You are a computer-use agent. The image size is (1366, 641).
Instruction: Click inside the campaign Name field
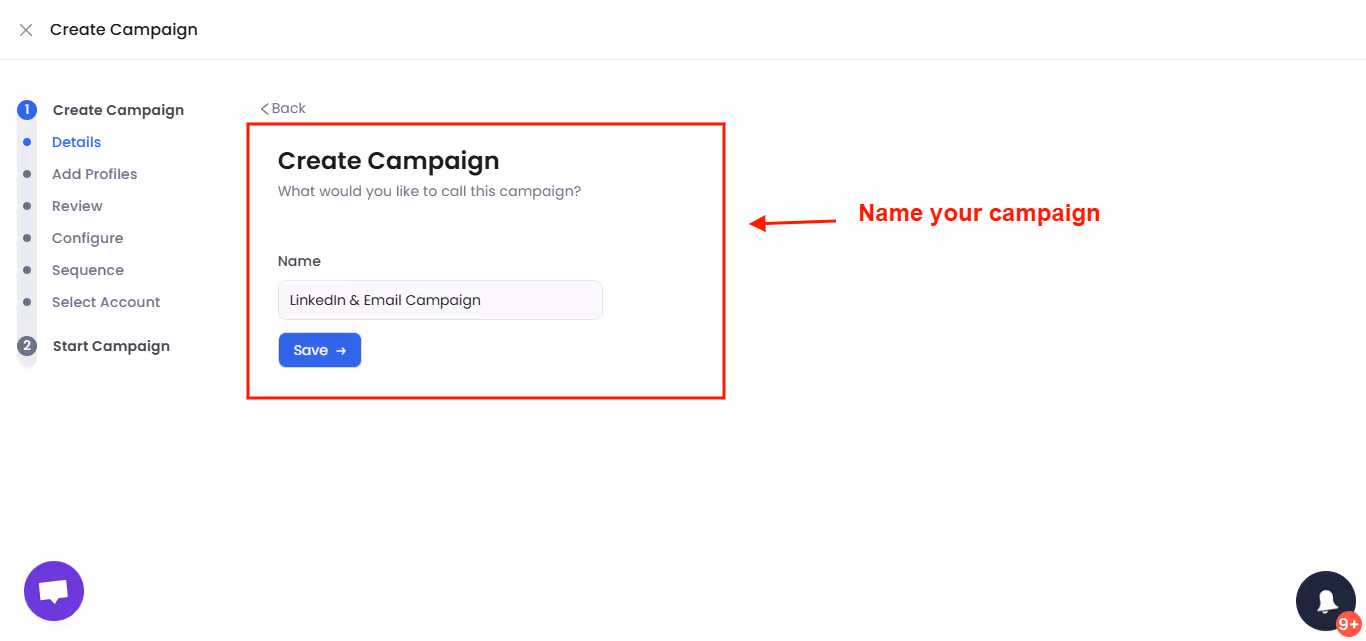[440, 300]
